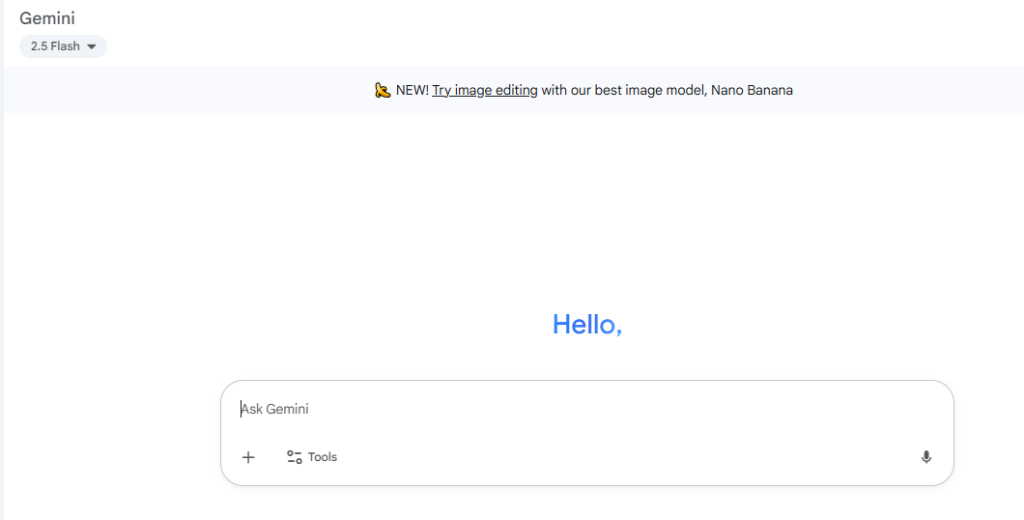Click the plus icon to add files

click(x=248, y=457)
